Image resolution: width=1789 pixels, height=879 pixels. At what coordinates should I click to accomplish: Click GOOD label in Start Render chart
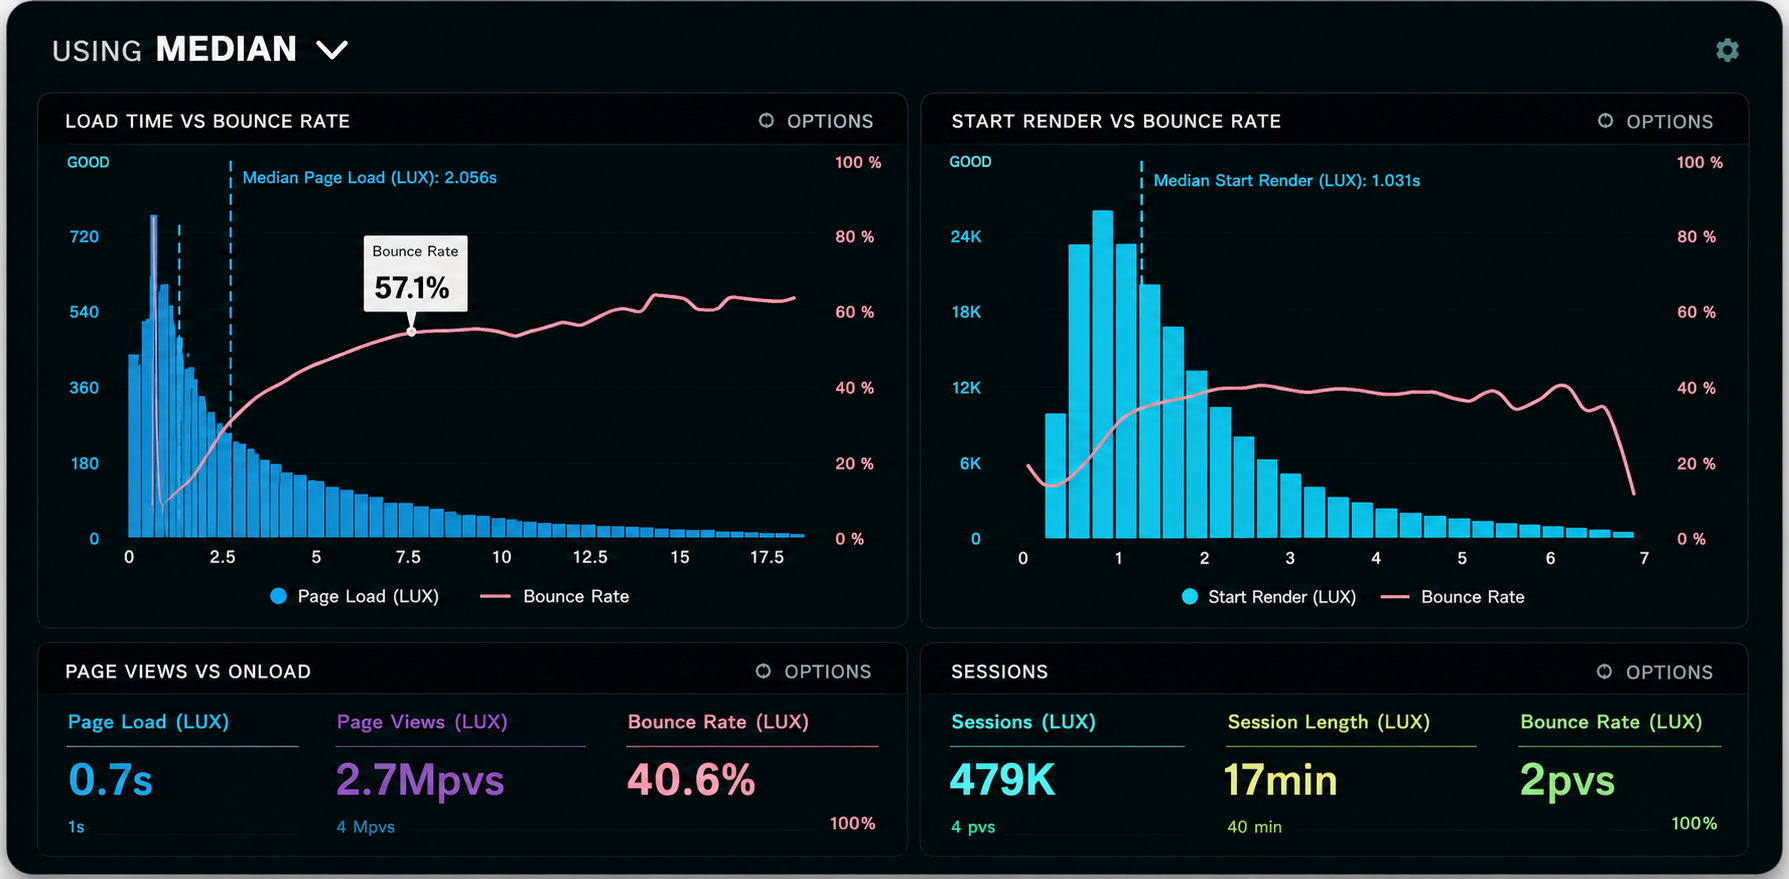[x=970, y=161]
